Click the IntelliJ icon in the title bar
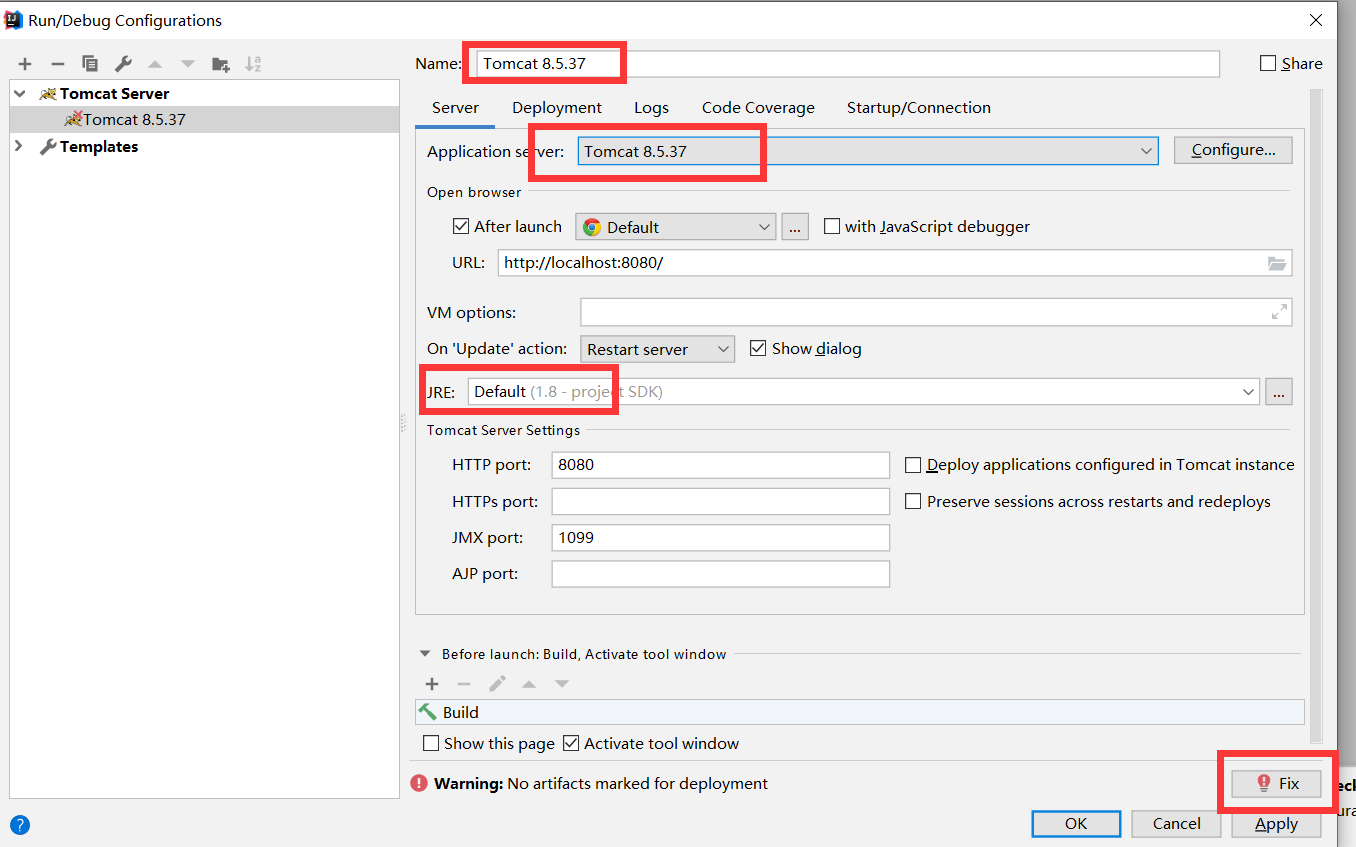The width and height of the screenshot is (1356, 847). [14, 20]
